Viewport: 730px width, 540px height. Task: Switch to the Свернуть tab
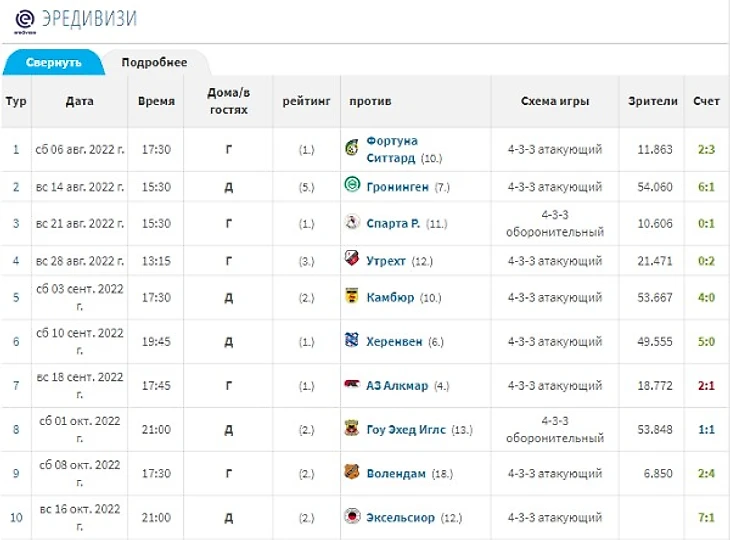coord(53,62)
